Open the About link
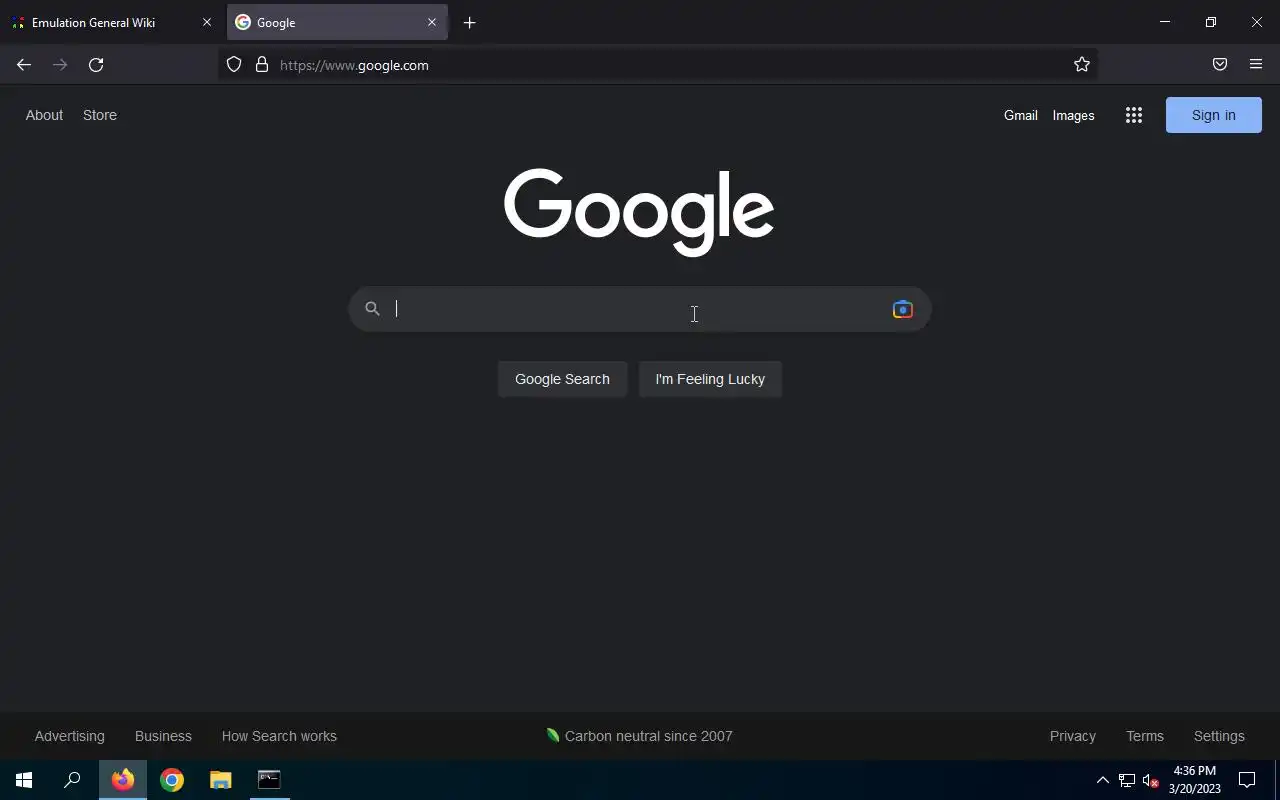 click(44, 115)
